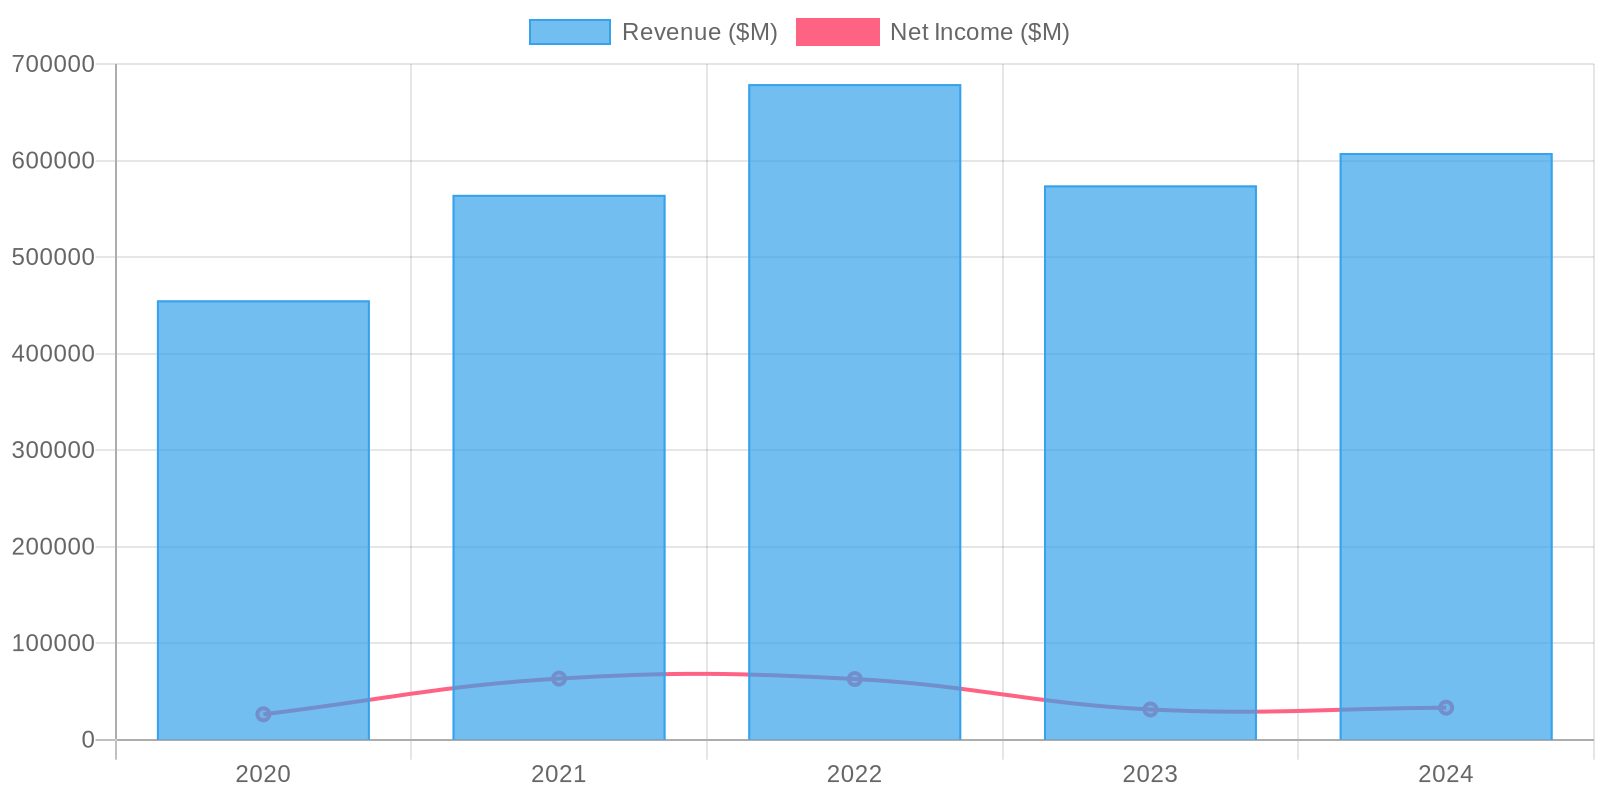Click the 700000 y-axis tick label
The width and height of the screenshot is (1600, 800).
[x=53, y=64]
